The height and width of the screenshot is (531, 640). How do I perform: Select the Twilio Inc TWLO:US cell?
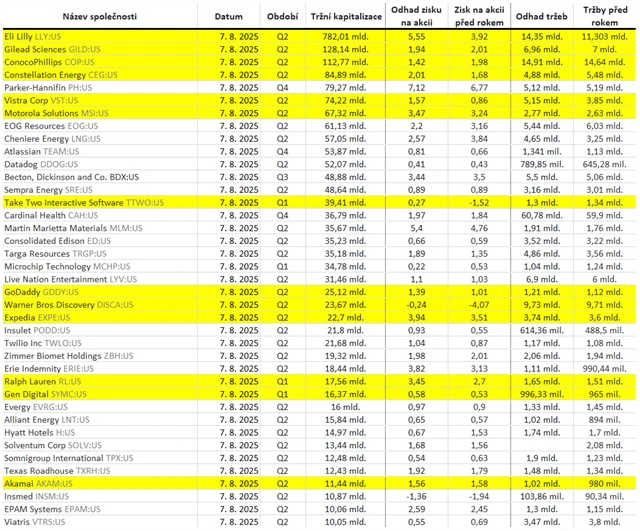pos(100,343)
